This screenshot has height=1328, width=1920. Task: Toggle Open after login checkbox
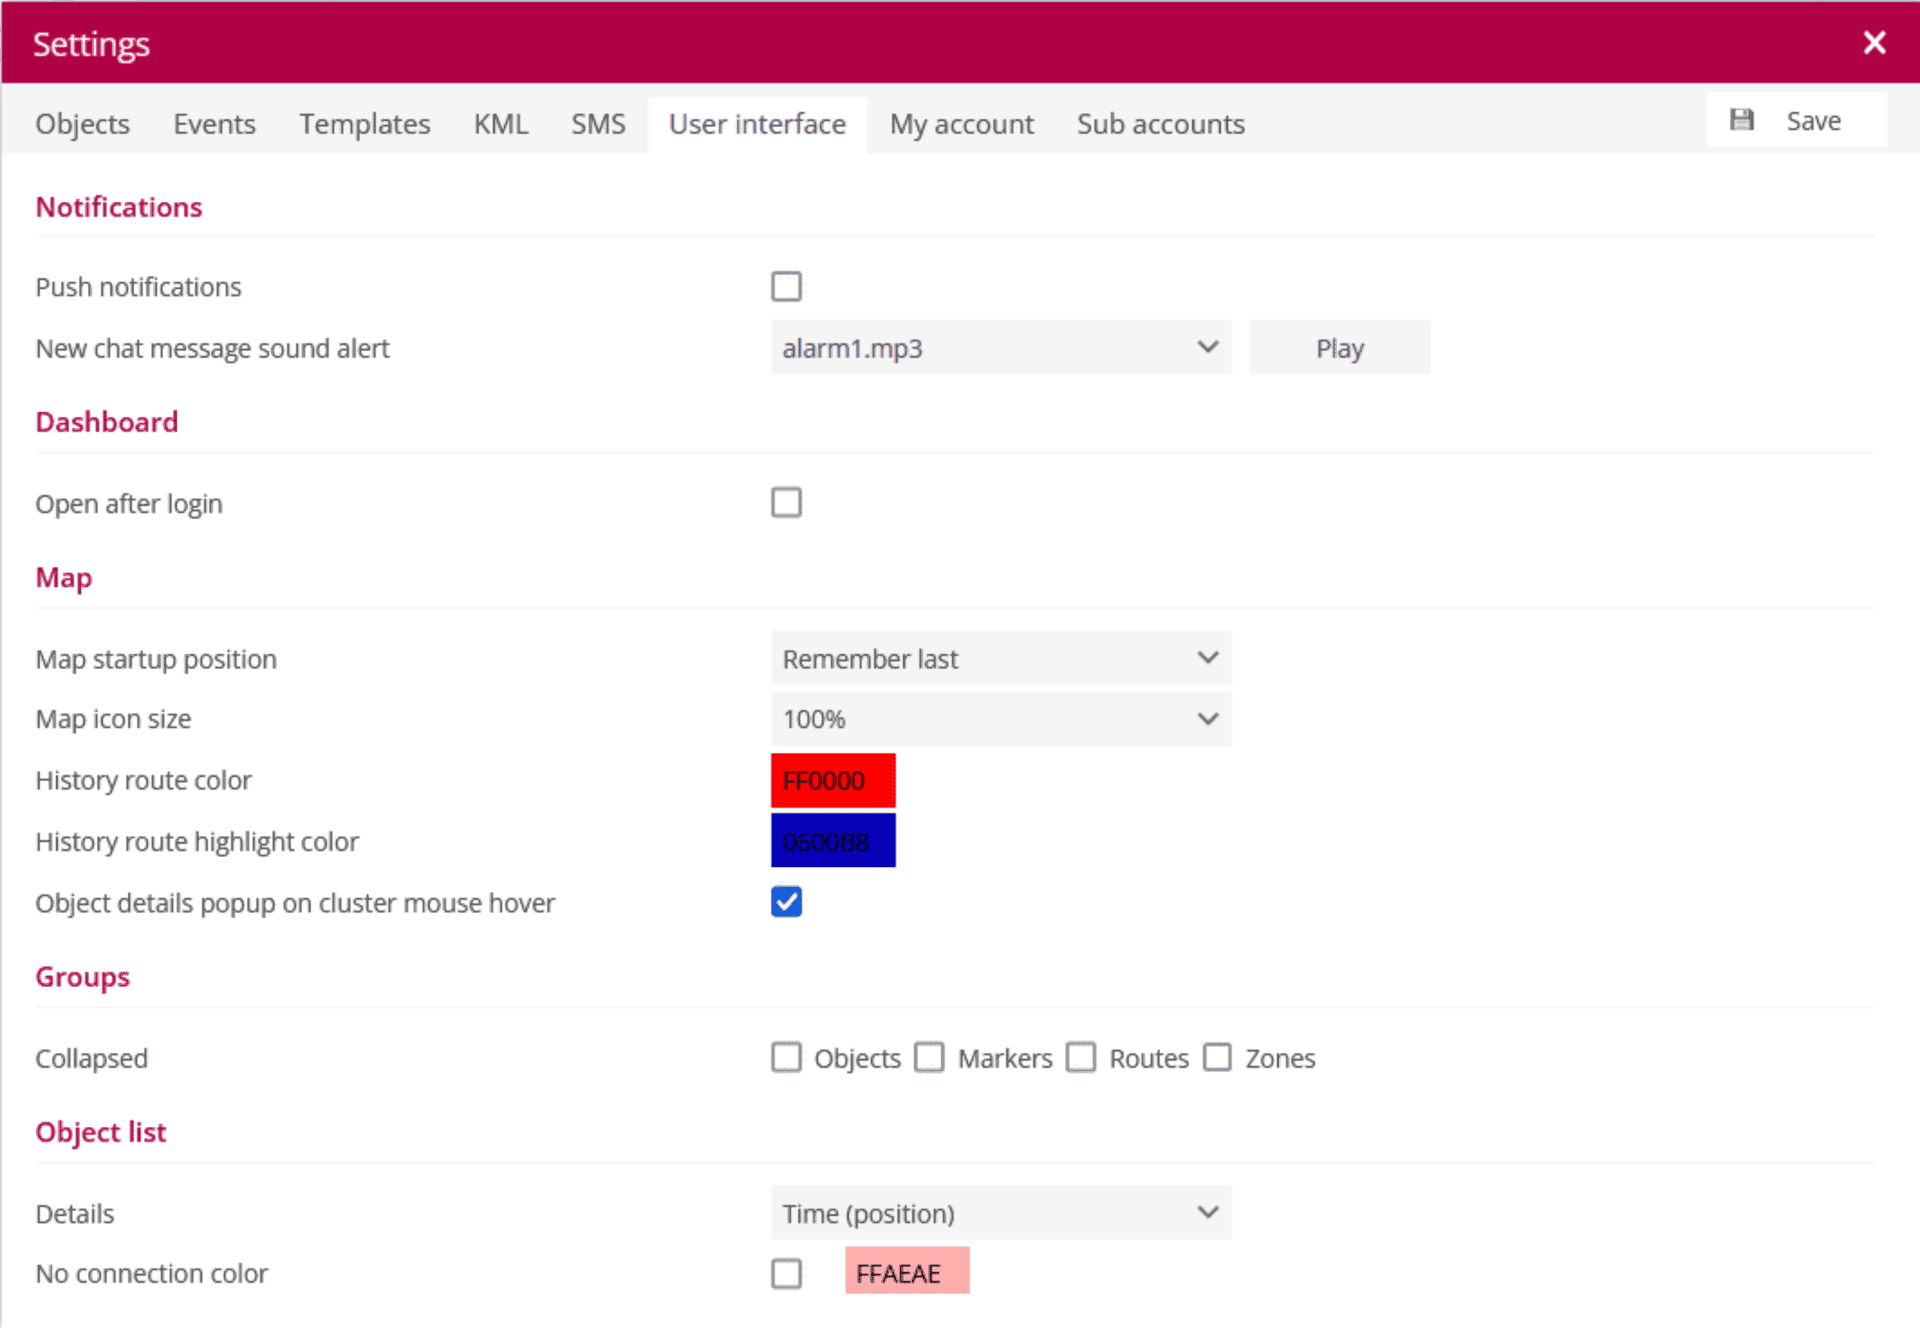(786, 502)
